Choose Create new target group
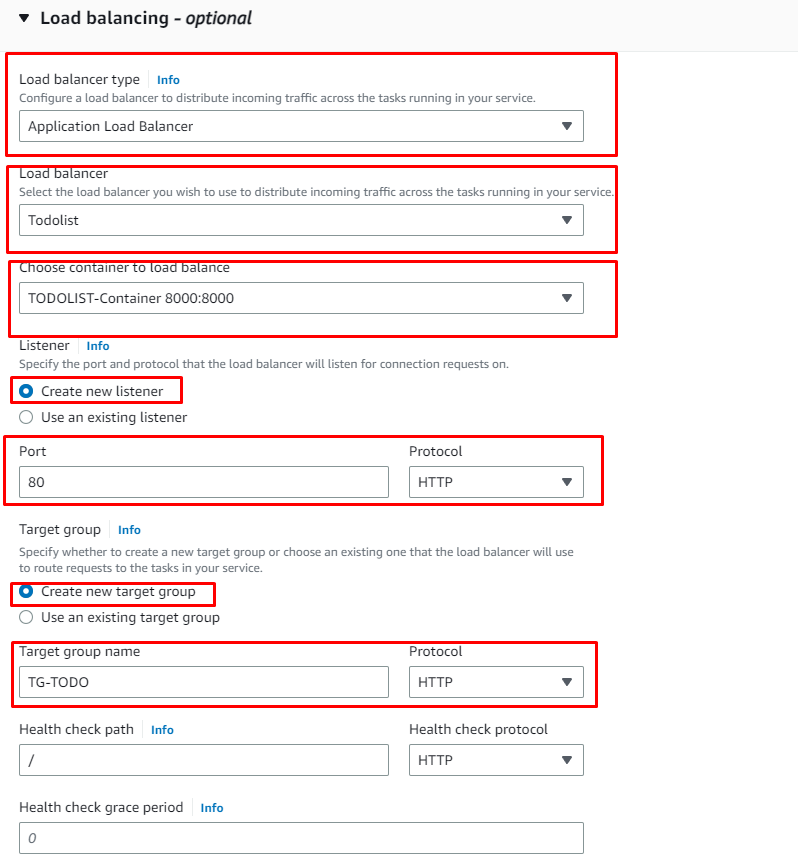This screenshot has height=861, width=798. pyautogui.click(x=24, y=592)
